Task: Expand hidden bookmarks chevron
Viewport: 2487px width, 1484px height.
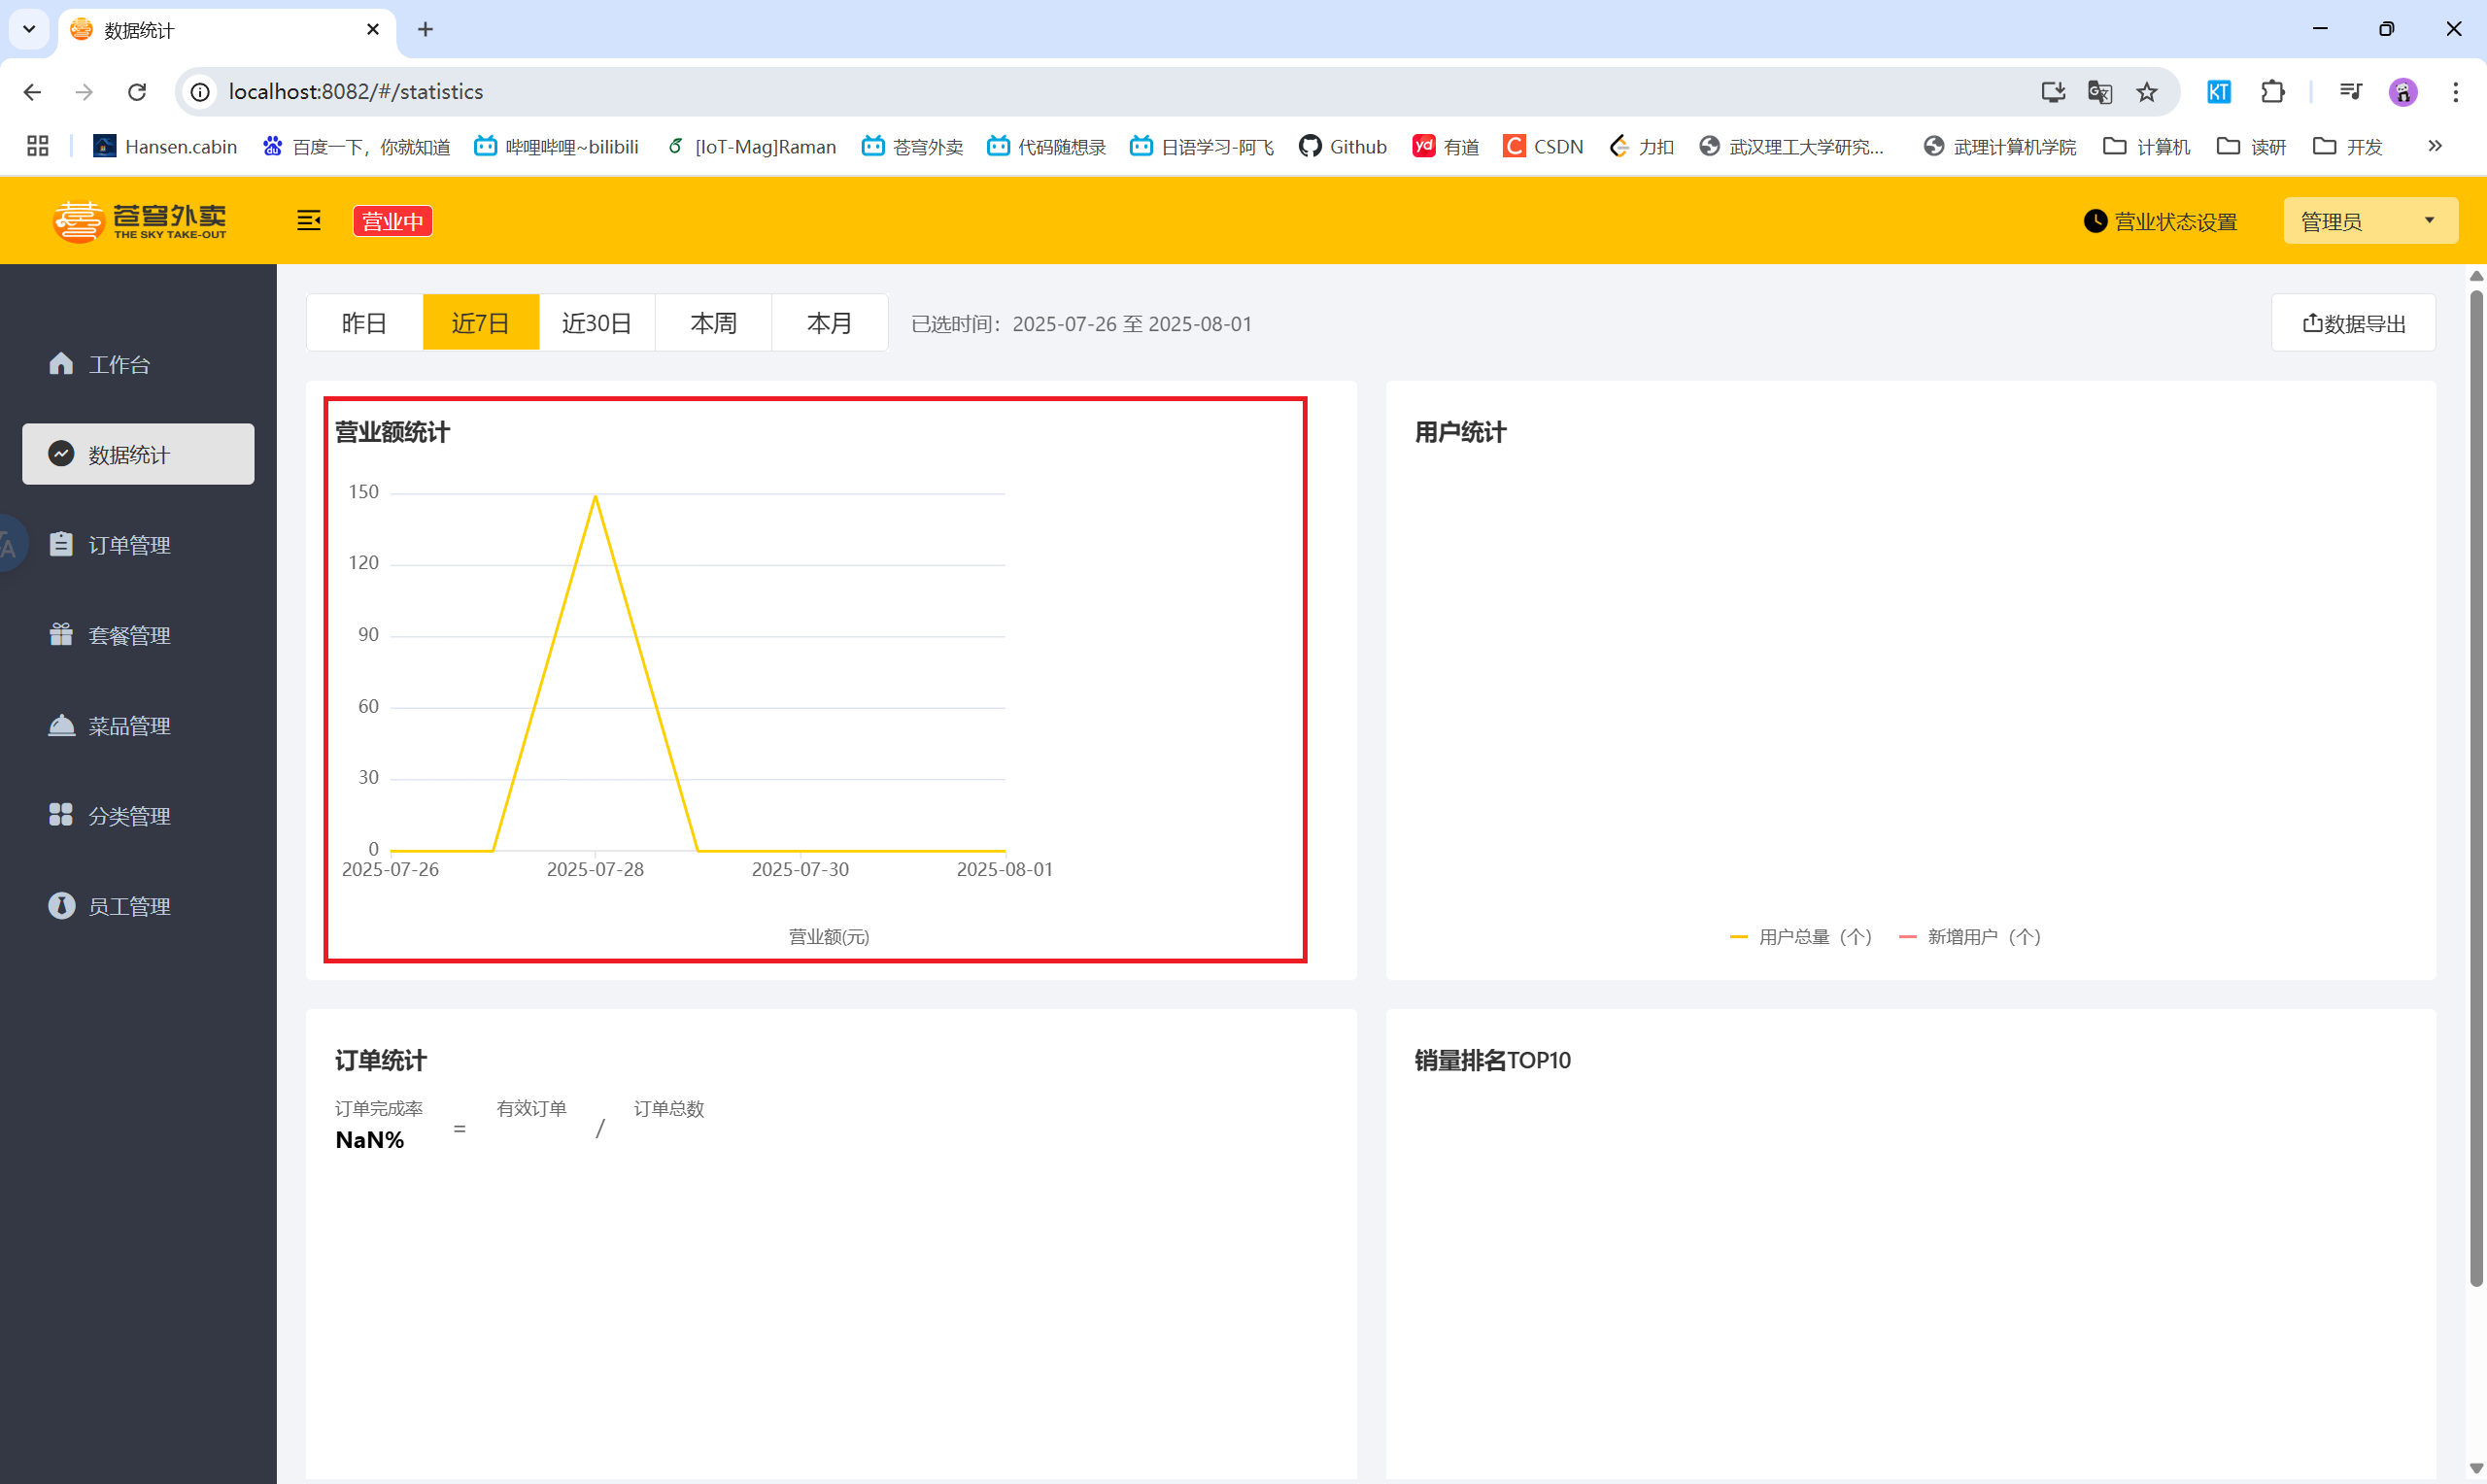Action: pyautogui.click(x=2435, y=146)
